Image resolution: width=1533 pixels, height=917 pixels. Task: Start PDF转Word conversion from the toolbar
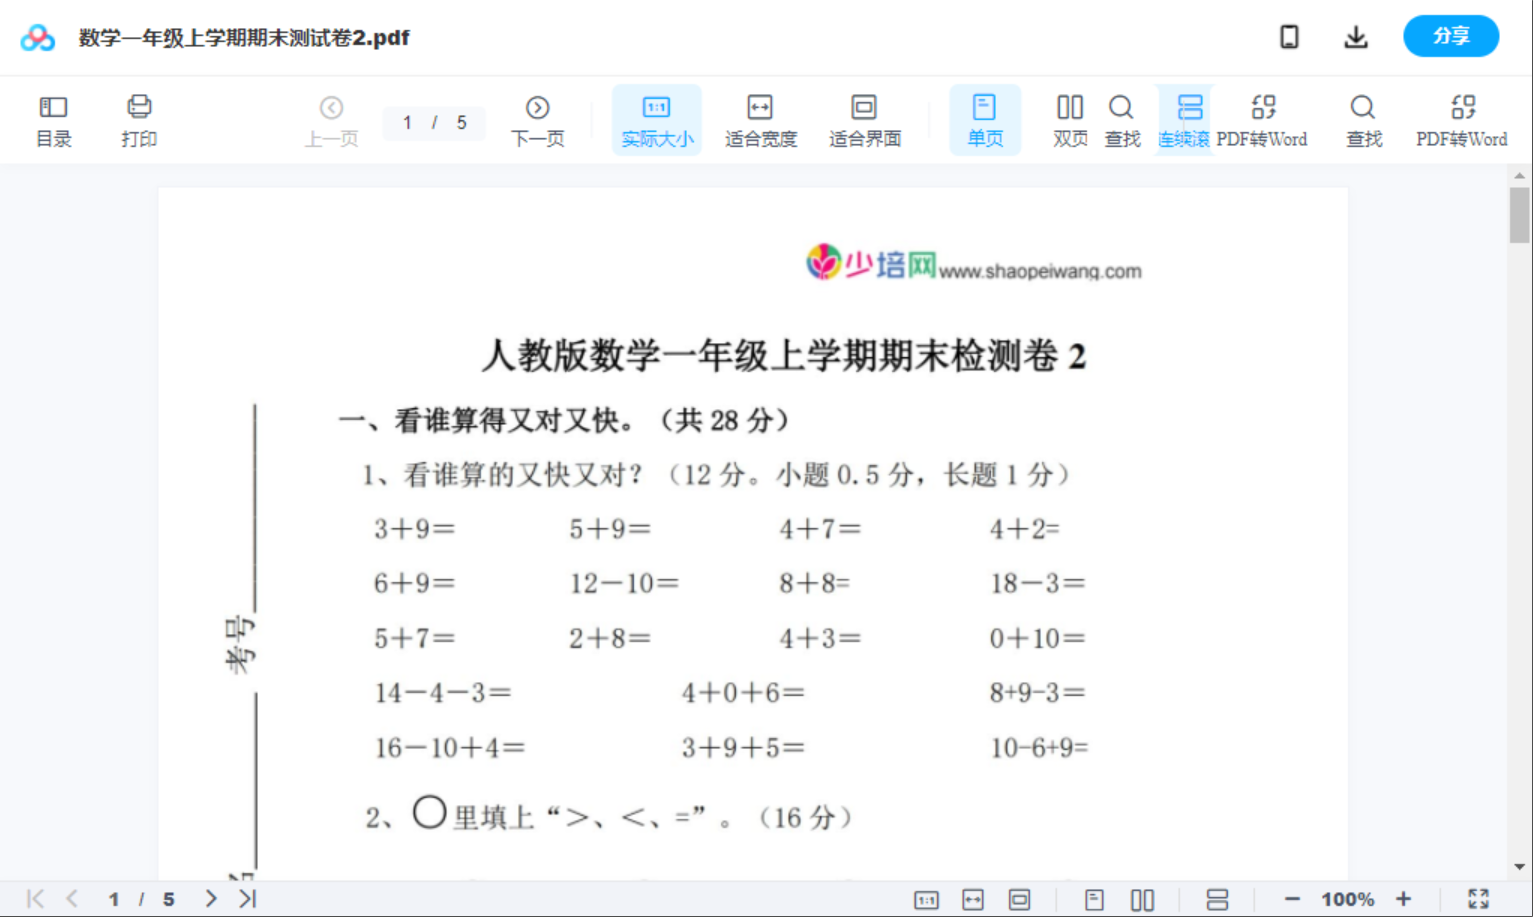[x=1263, y=119]
